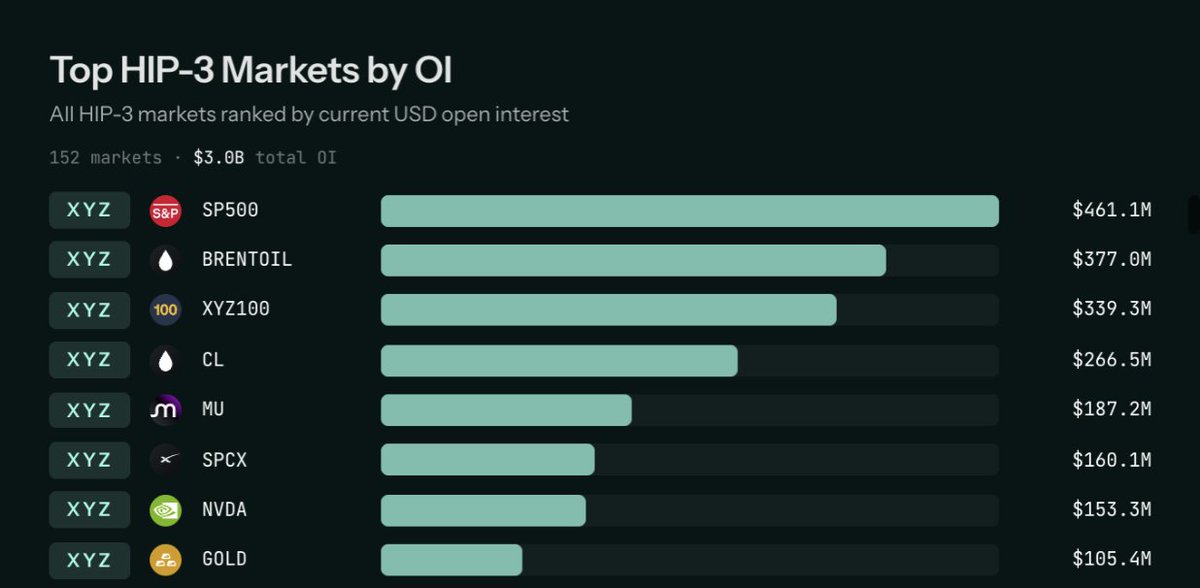The image size is (1200, 588).
Task: Click the Top HIP-3 Markets by OI heading
Action: 251,71
